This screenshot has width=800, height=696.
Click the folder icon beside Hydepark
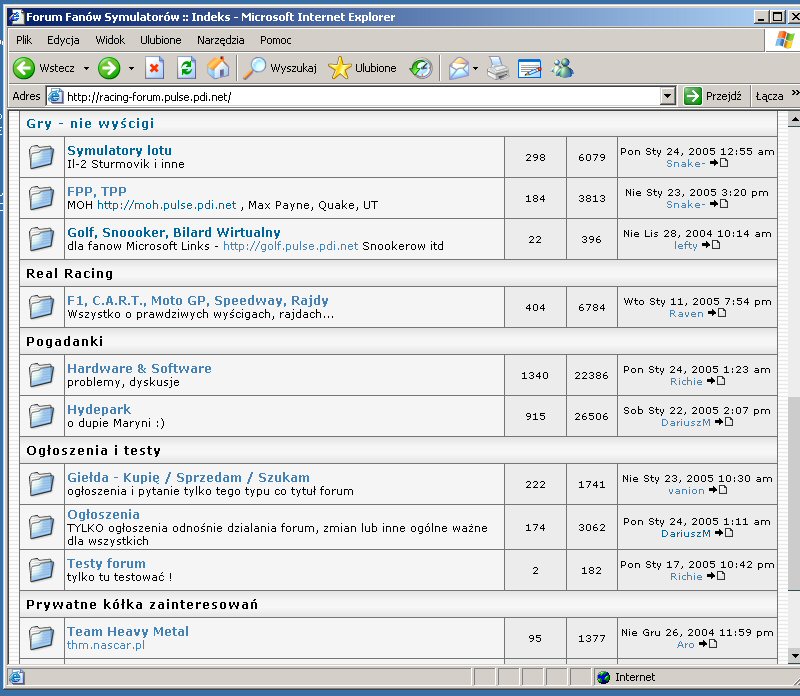point(41,416)
